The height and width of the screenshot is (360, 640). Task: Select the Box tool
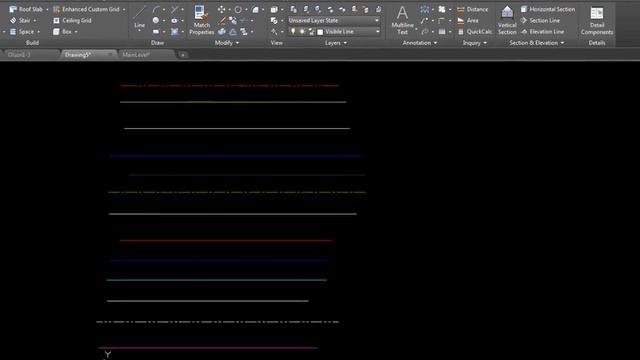click(62, 31)
